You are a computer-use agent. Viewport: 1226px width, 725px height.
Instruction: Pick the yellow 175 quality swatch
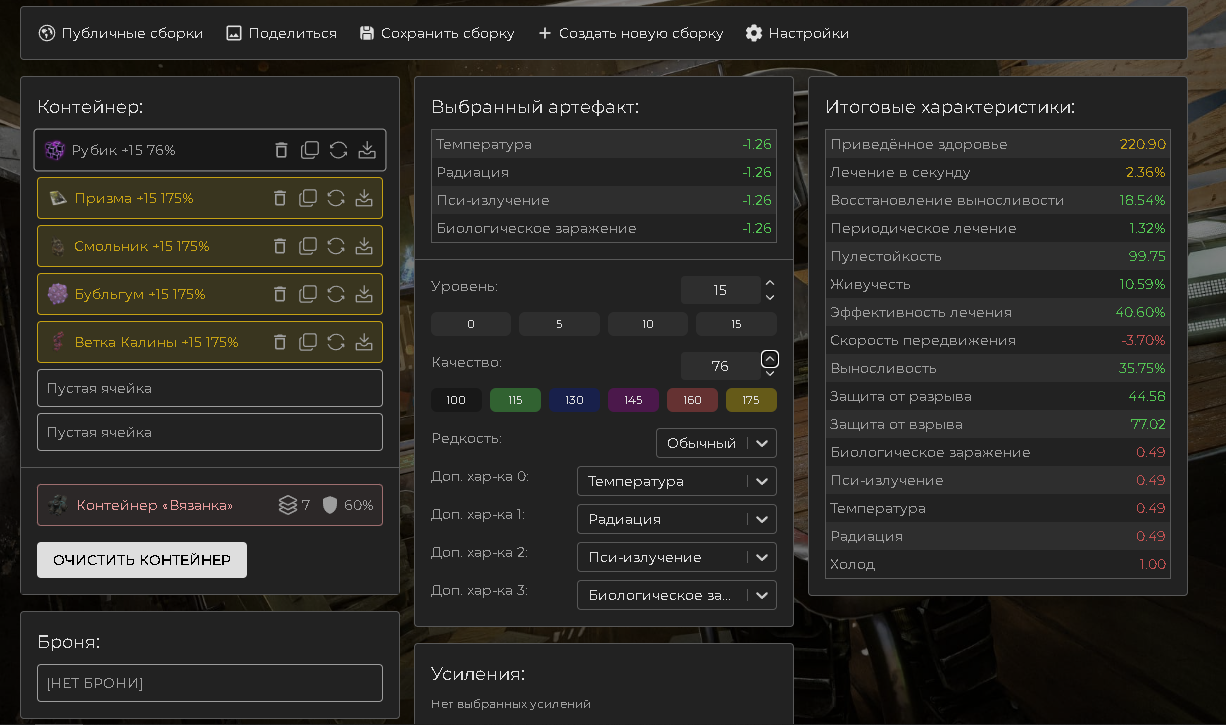pos(751,400)
